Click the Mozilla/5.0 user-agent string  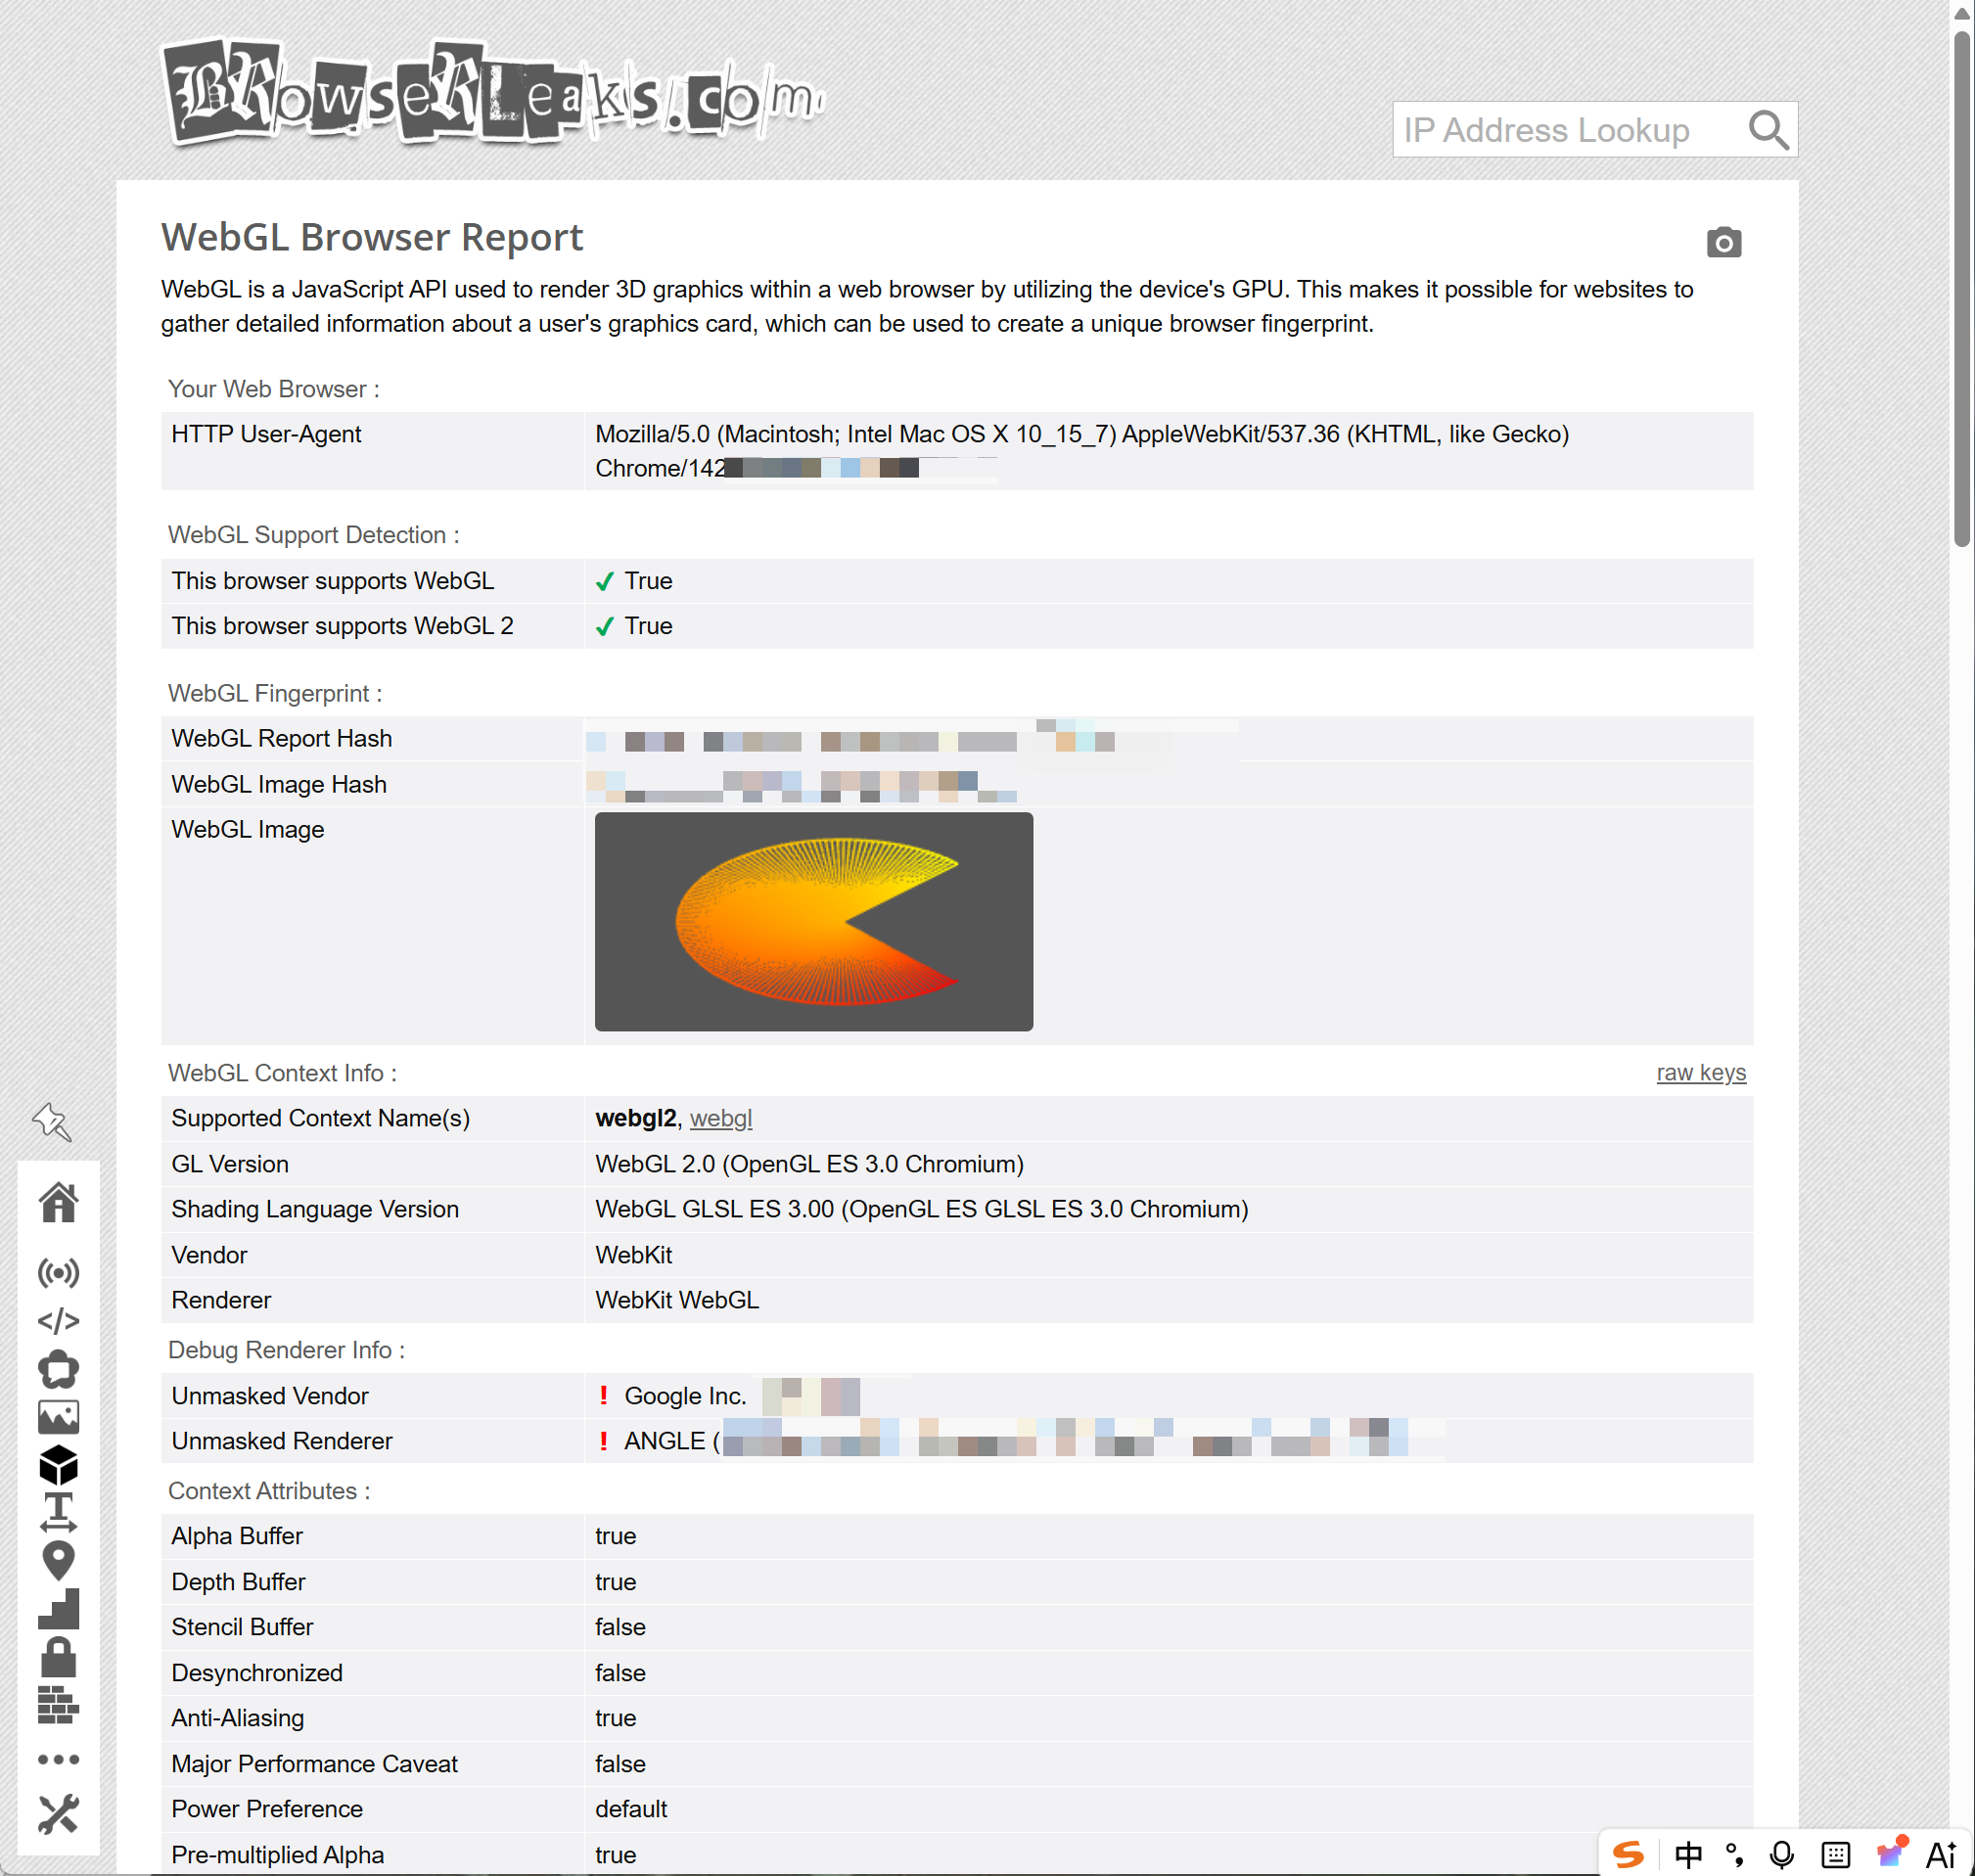point(1082,451)
